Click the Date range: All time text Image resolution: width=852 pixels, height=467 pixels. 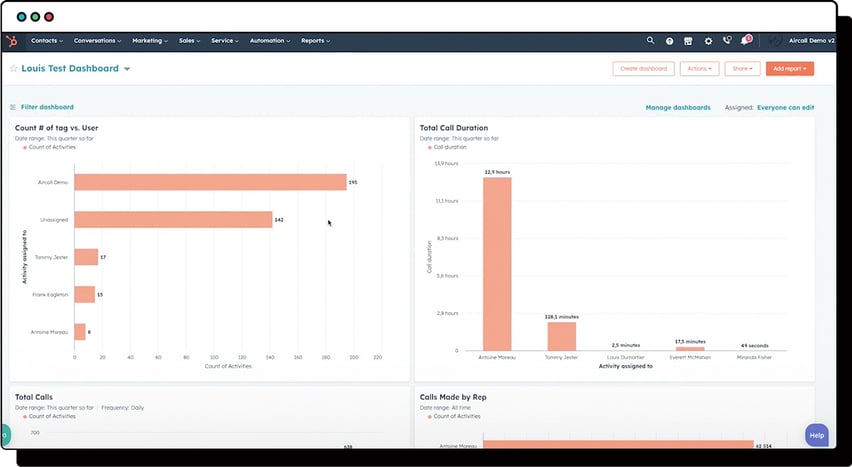click(x=445, y=408)
